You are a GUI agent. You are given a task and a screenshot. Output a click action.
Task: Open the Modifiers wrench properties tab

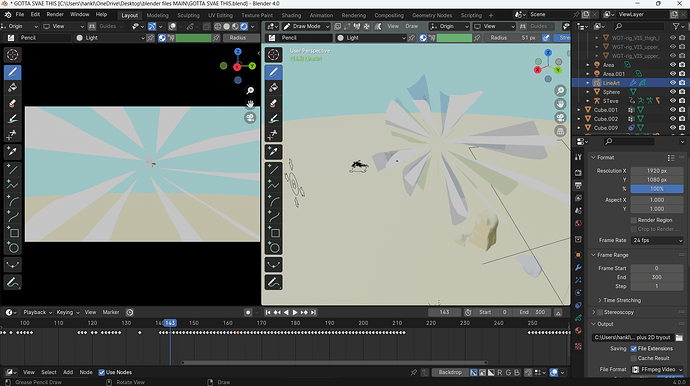[x=578, y=268]
